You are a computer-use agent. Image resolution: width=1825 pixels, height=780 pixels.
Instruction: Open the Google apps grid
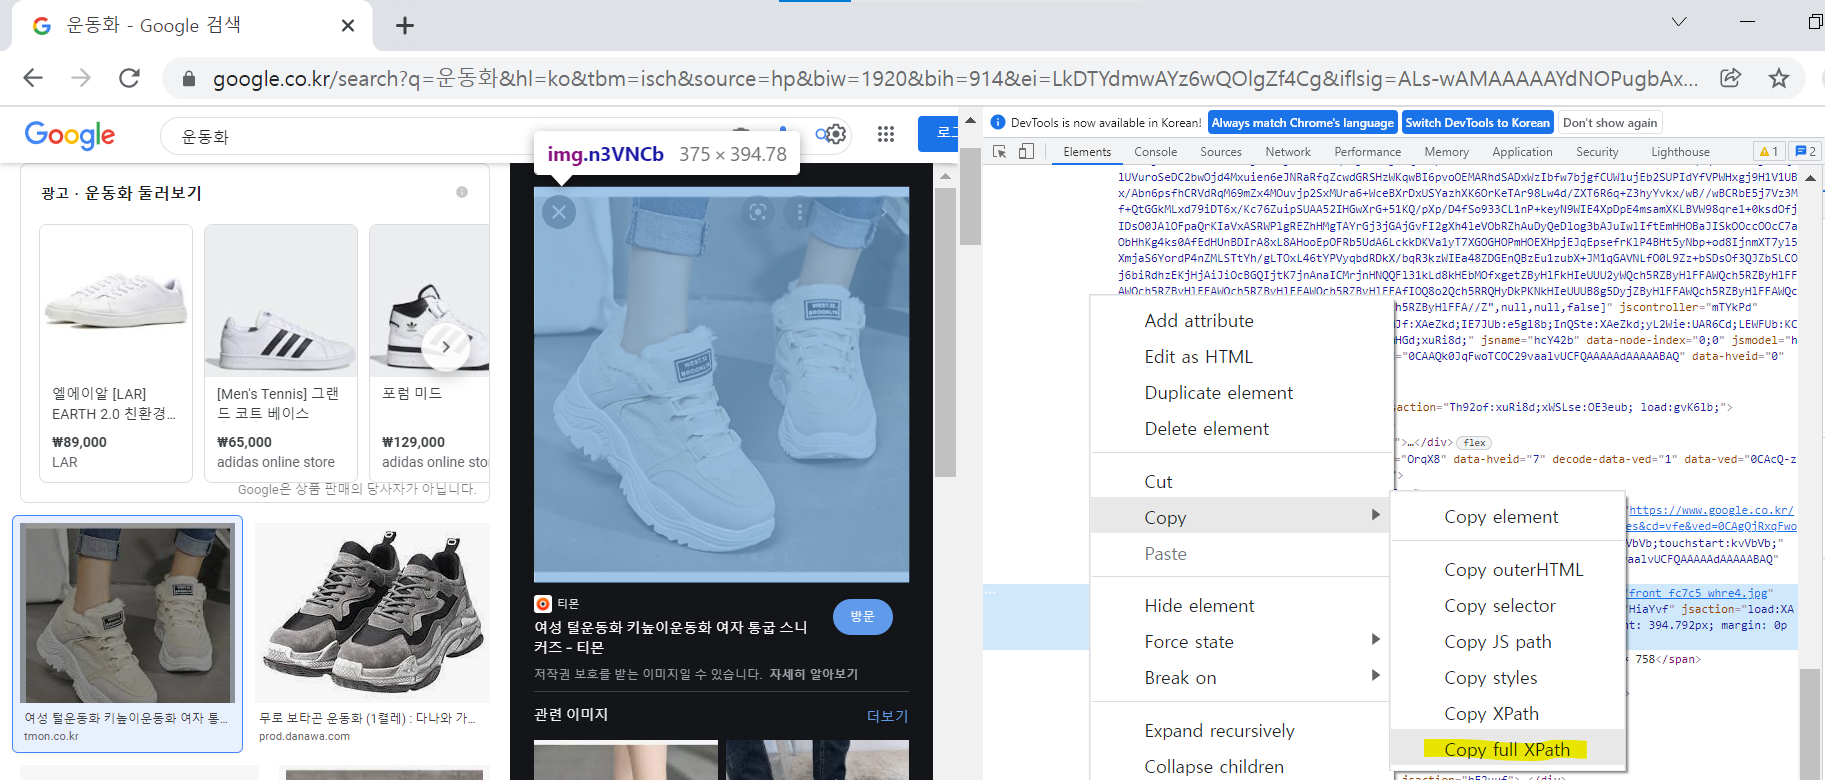click(x=885, y=134)
